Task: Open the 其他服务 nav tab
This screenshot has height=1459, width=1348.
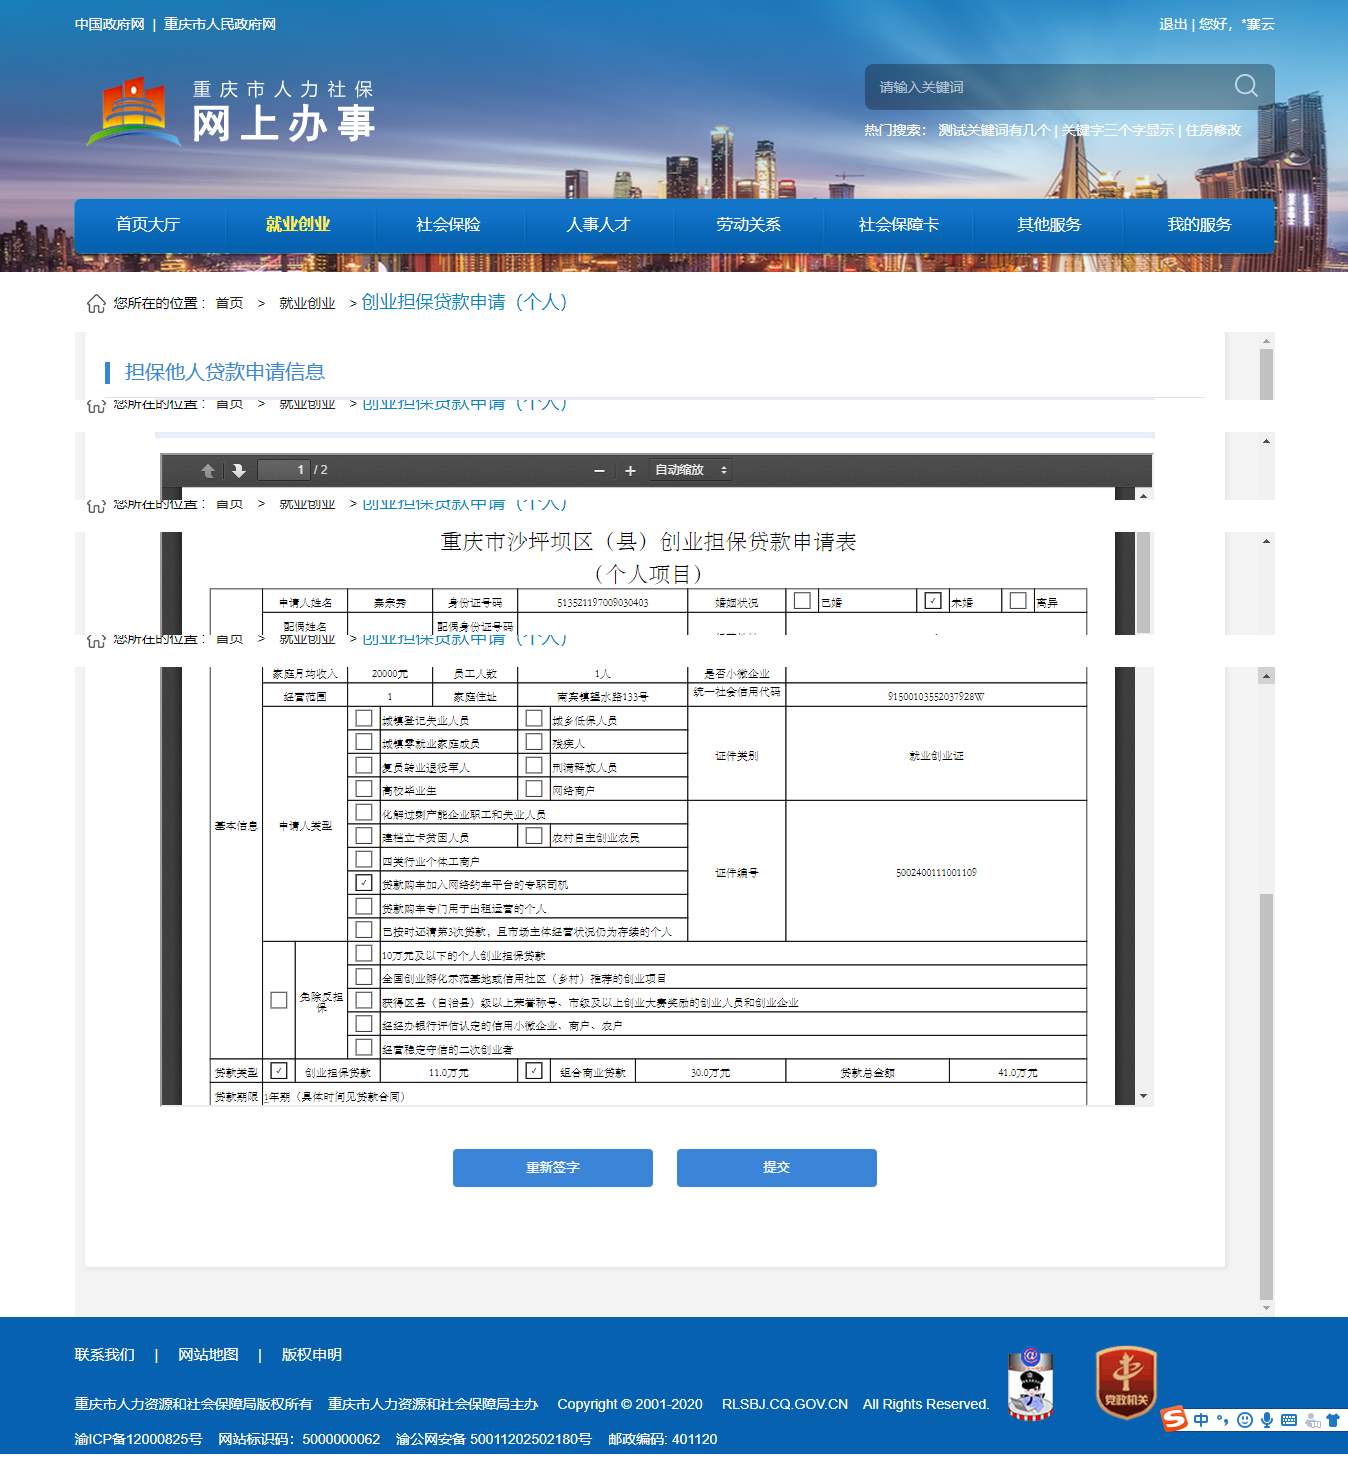Action: tap(1049, 225)
